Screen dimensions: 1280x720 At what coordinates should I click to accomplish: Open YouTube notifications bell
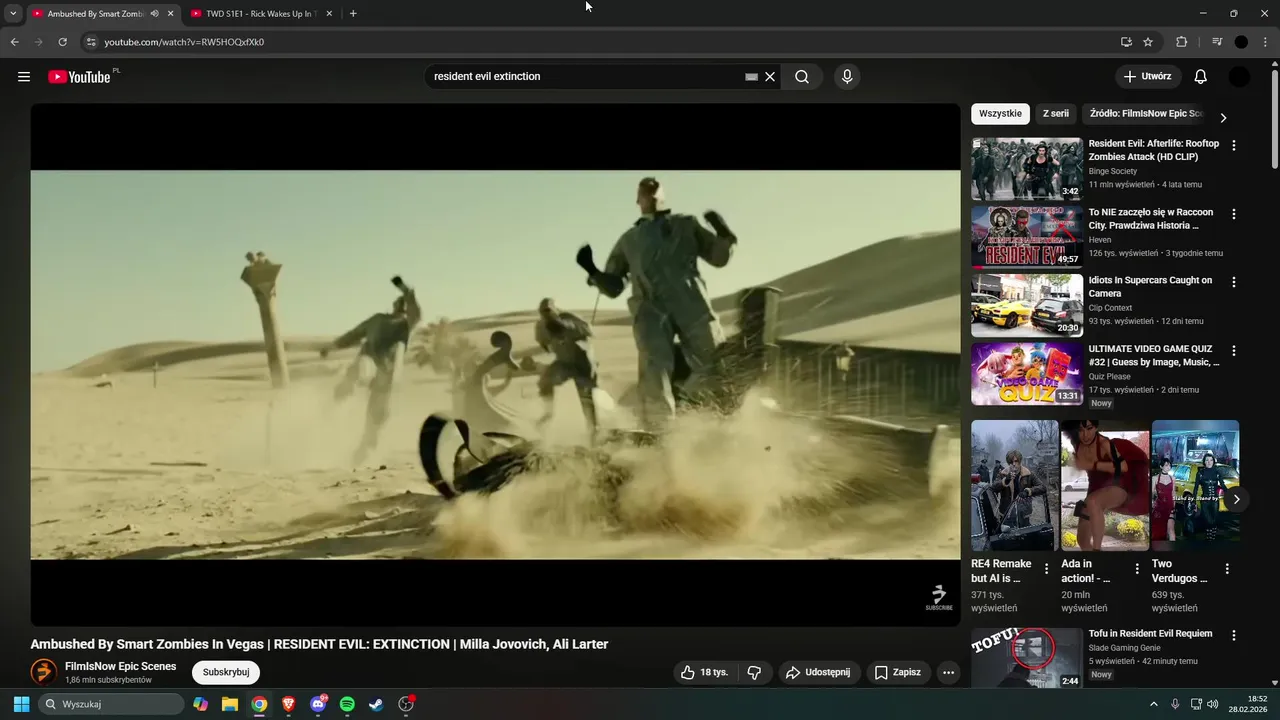click(1201, 77)
